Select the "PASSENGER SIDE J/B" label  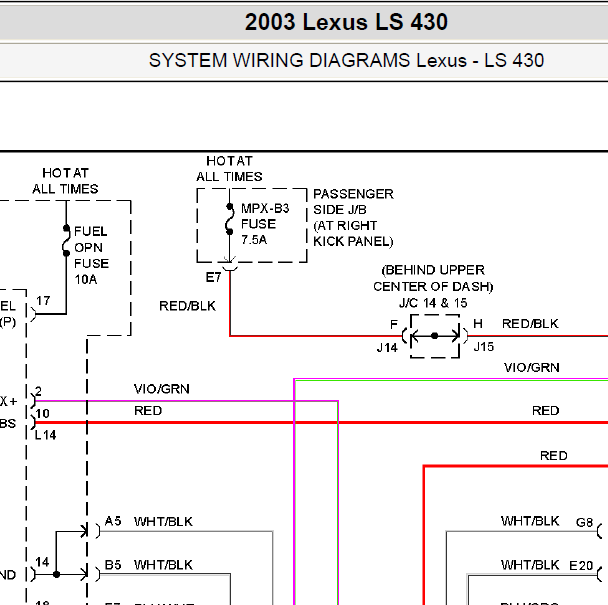pyautogui.click(x=353, y=202)
